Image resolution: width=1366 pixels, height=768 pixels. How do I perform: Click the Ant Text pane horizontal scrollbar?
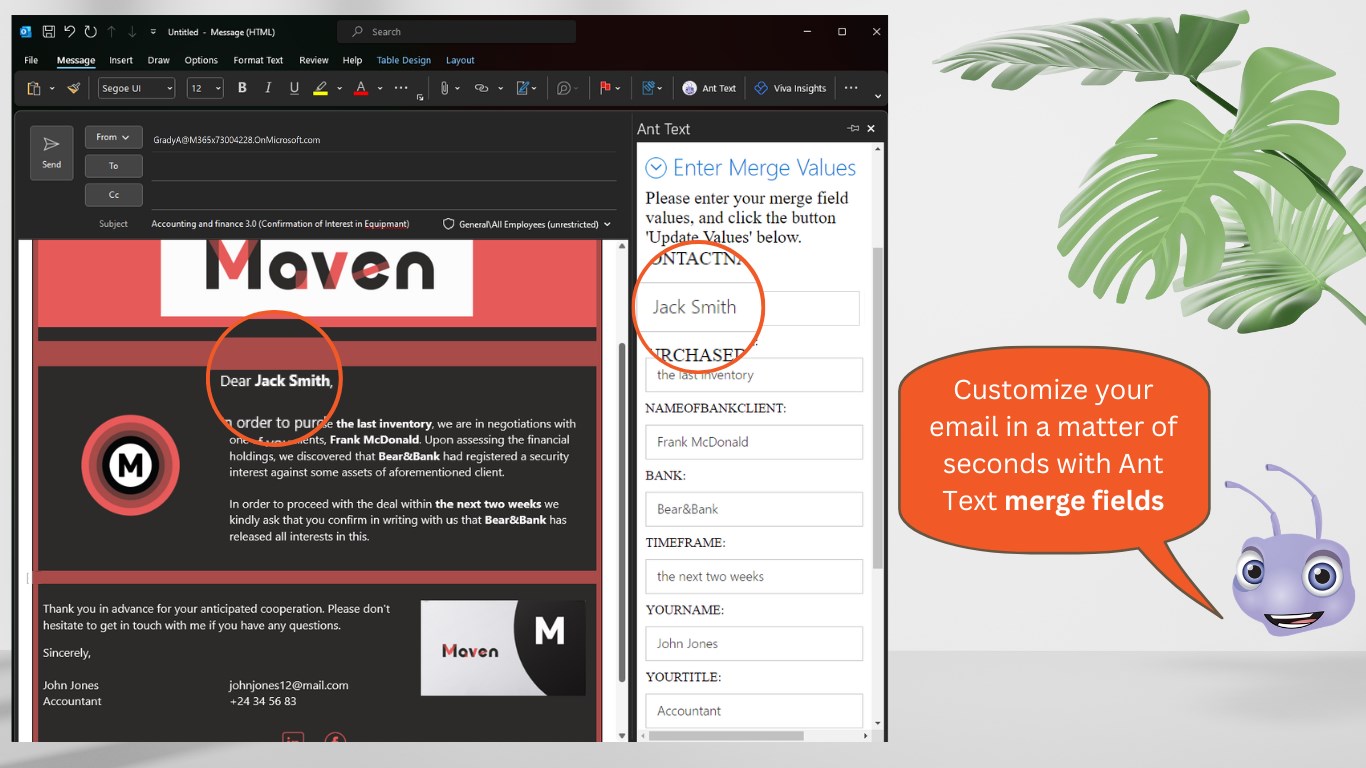click(x=726, y=736)
